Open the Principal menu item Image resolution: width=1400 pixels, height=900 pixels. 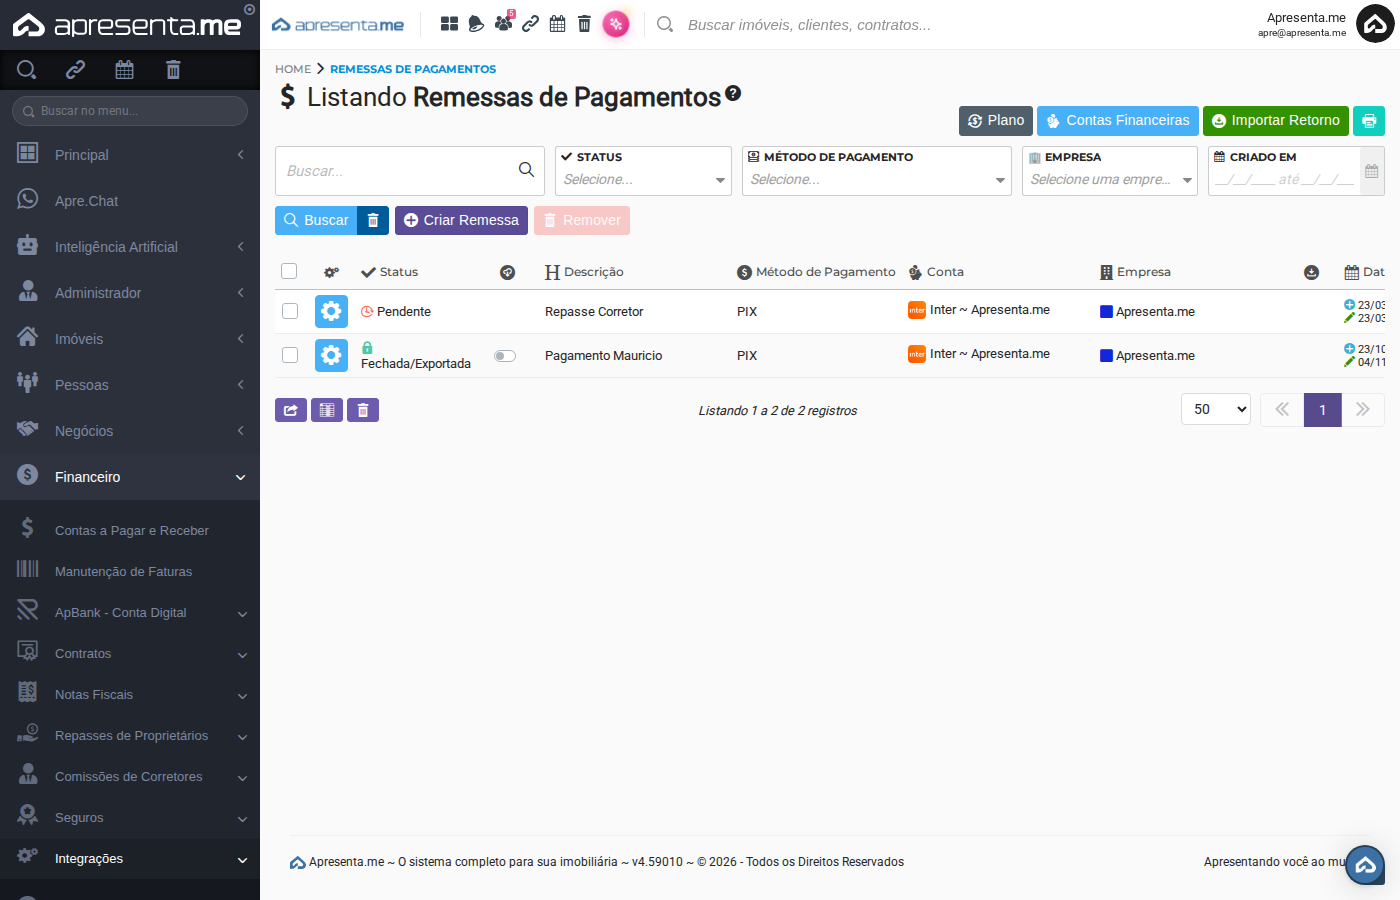(x=130, y=155)
